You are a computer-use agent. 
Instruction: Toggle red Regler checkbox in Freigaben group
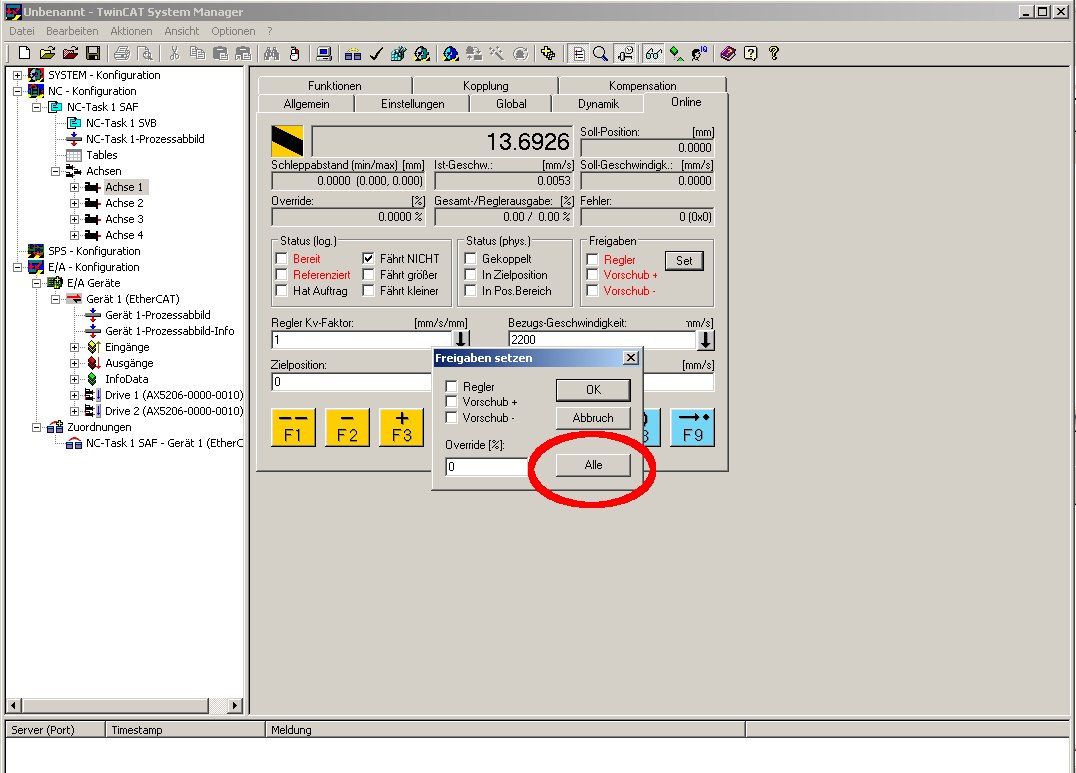[x=592, y=259]
